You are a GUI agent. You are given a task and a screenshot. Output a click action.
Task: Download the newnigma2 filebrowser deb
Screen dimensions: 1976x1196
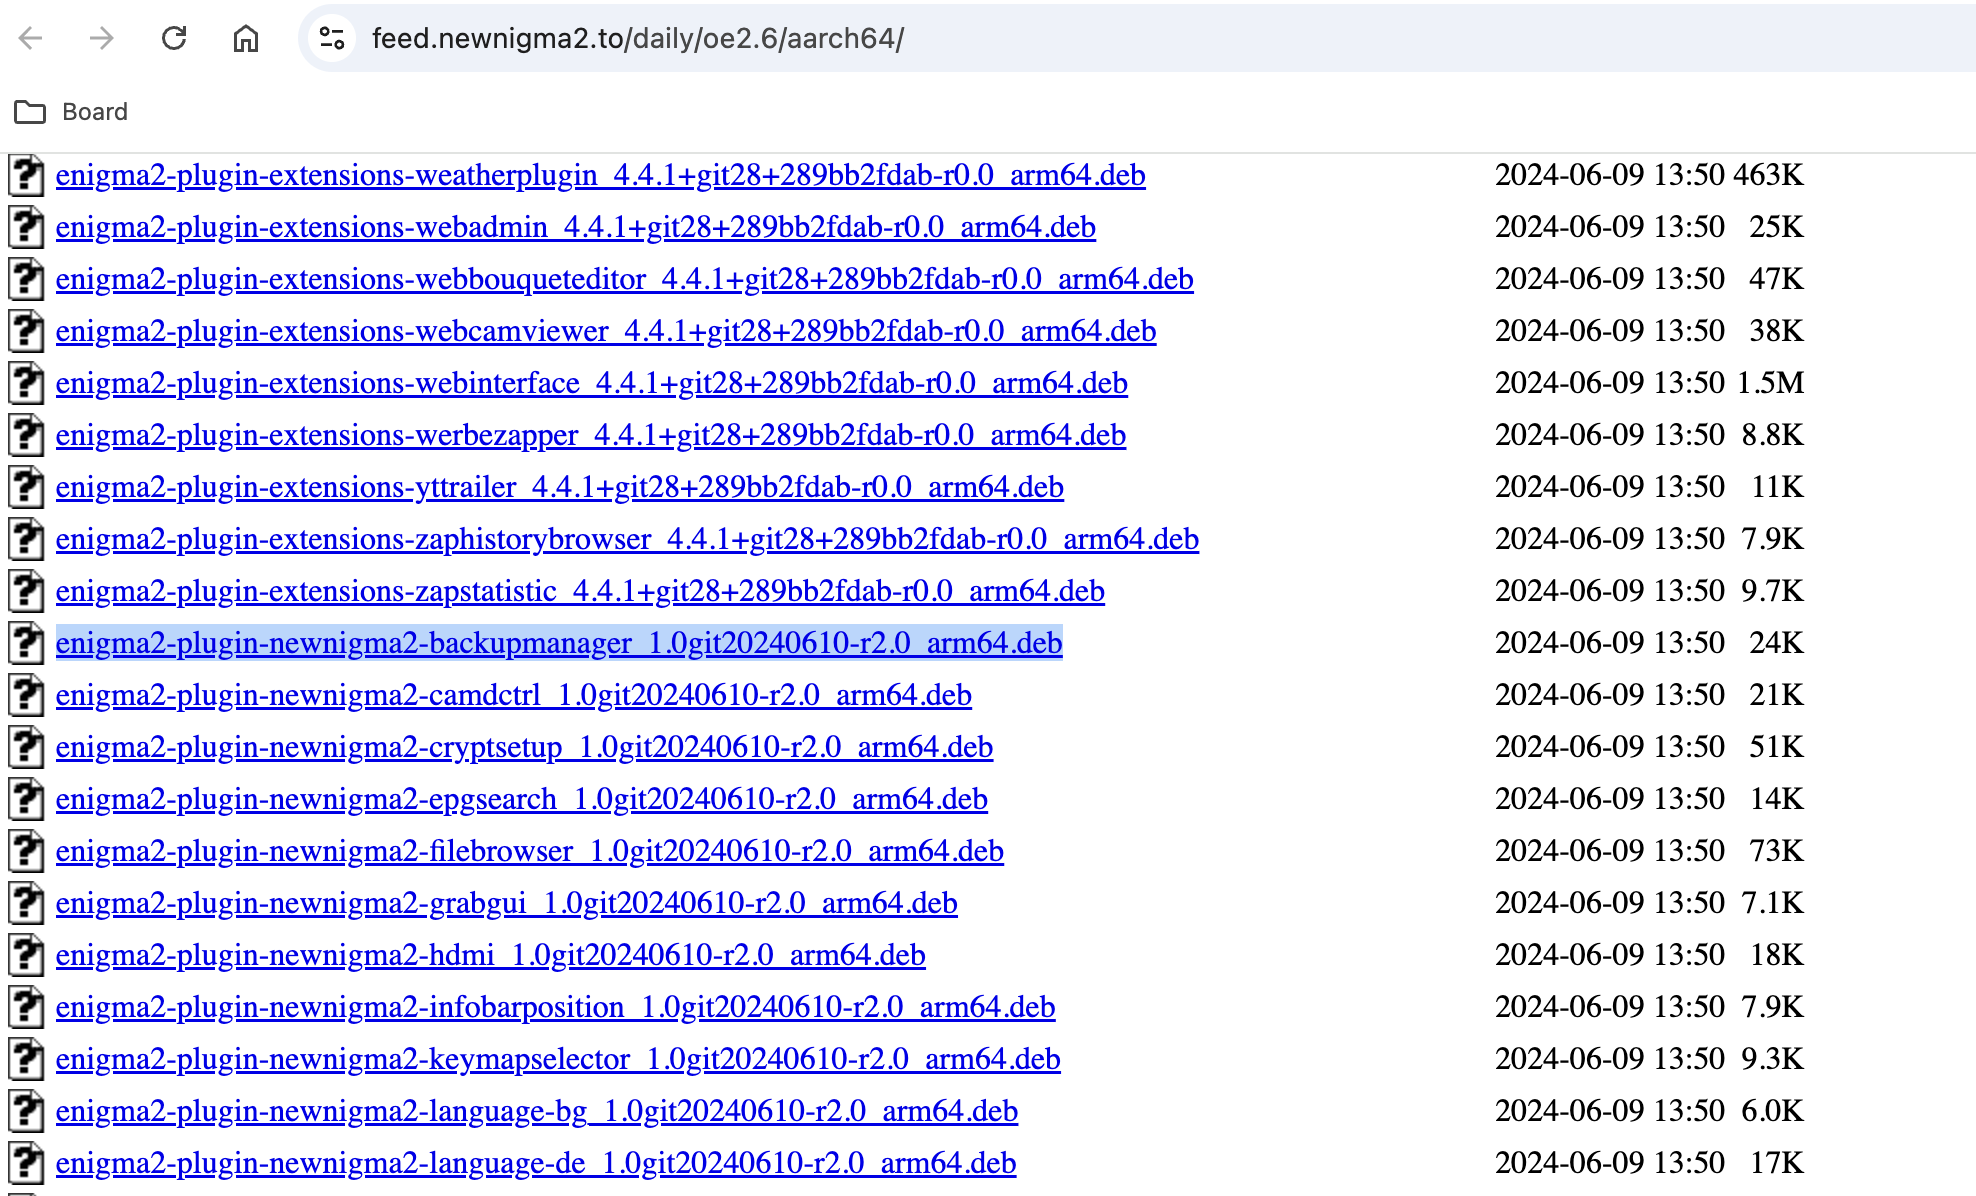[529, 852]
